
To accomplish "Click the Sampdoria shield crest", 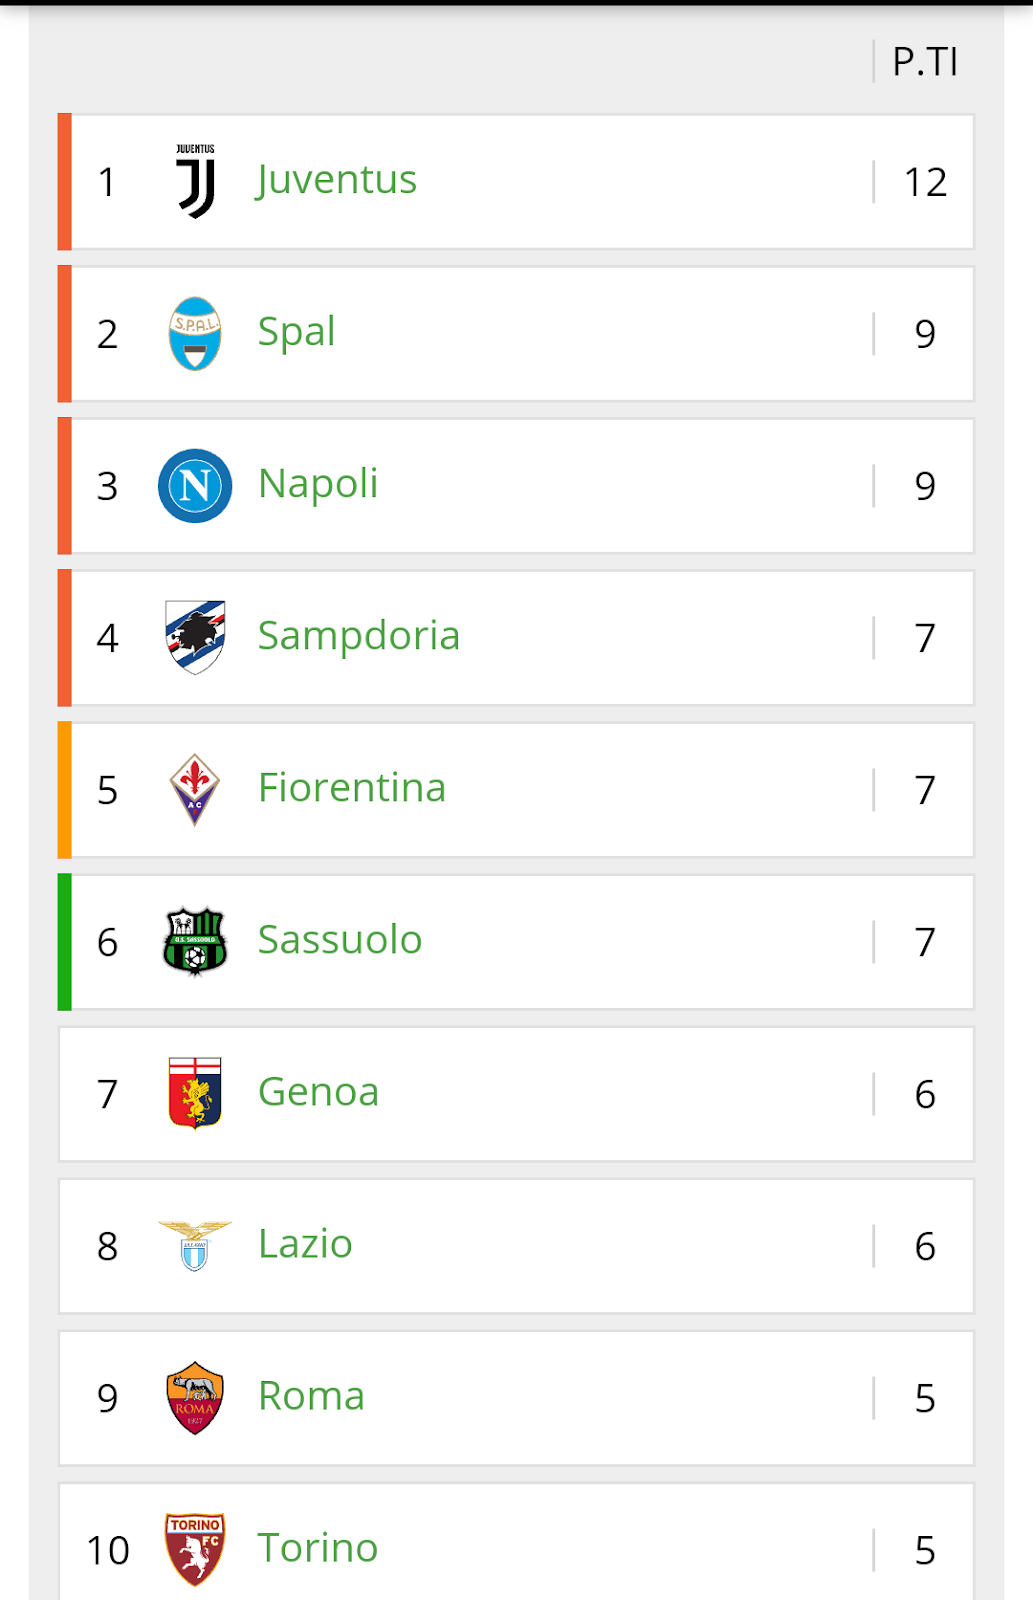I will (x=195, y=637).
